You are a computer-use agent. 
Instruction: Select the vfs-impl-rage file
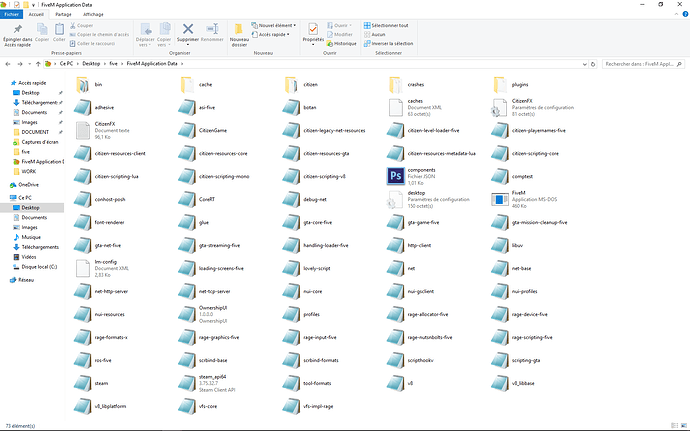coord(308,406)
